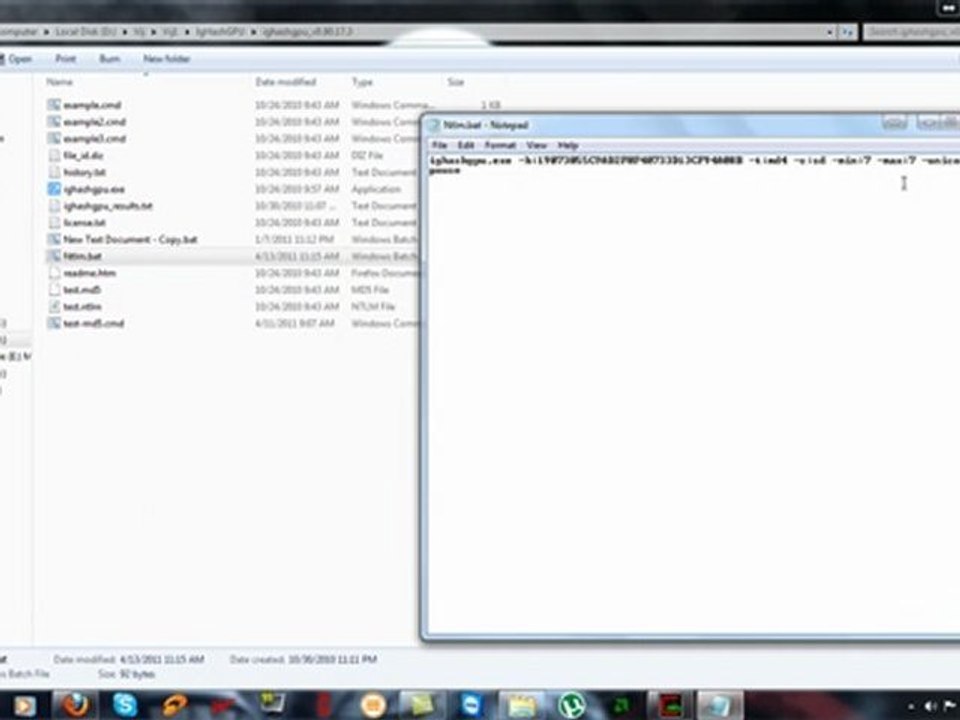Screen dimensions: 960x720
Task: Sort files by the Size column
Action: pos(456,82)
